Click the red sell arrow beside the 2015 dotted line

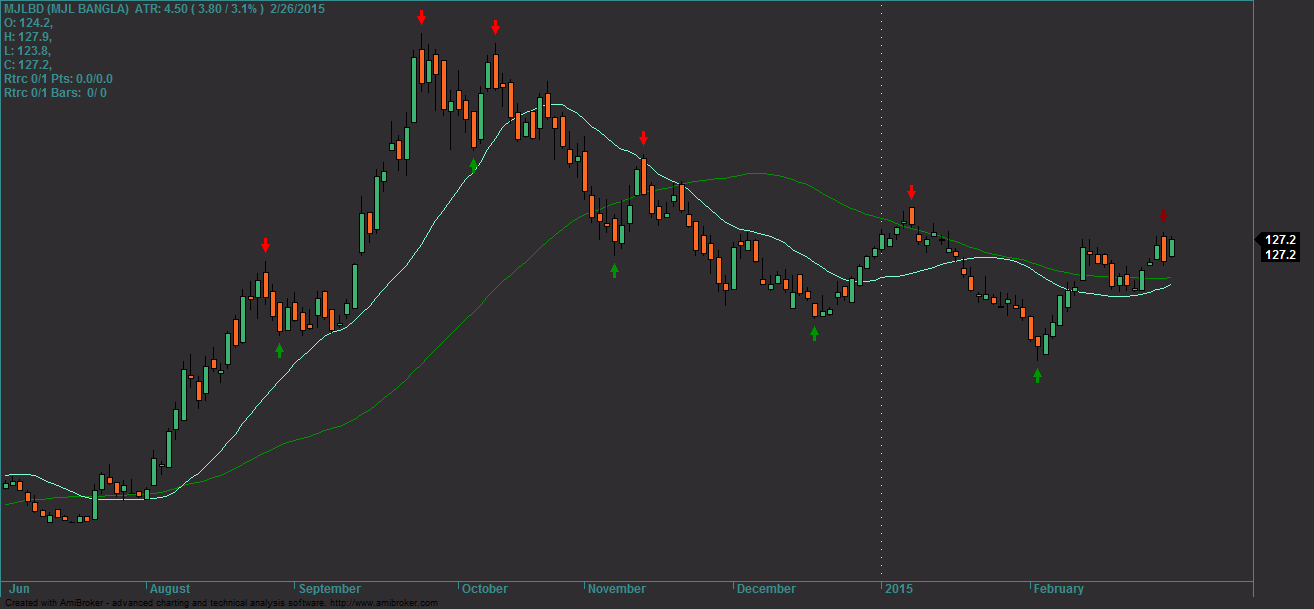point(911,190)
